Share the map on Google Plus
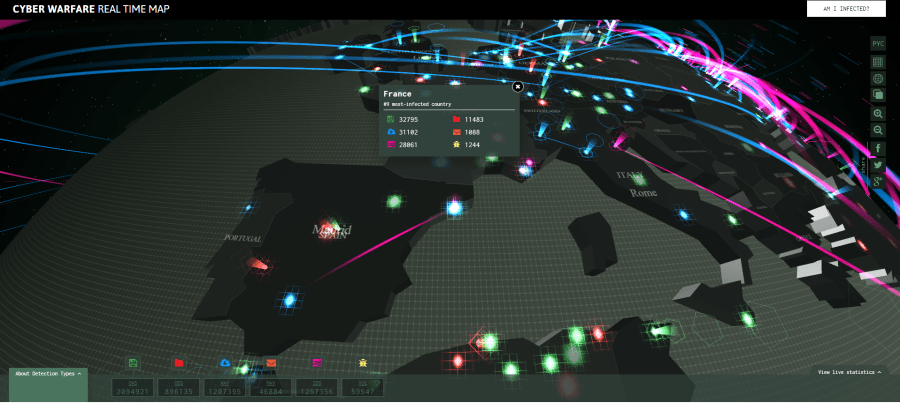The width and height of the screenshot is (900, 403). pyautogui.click(x=878, y=180)
